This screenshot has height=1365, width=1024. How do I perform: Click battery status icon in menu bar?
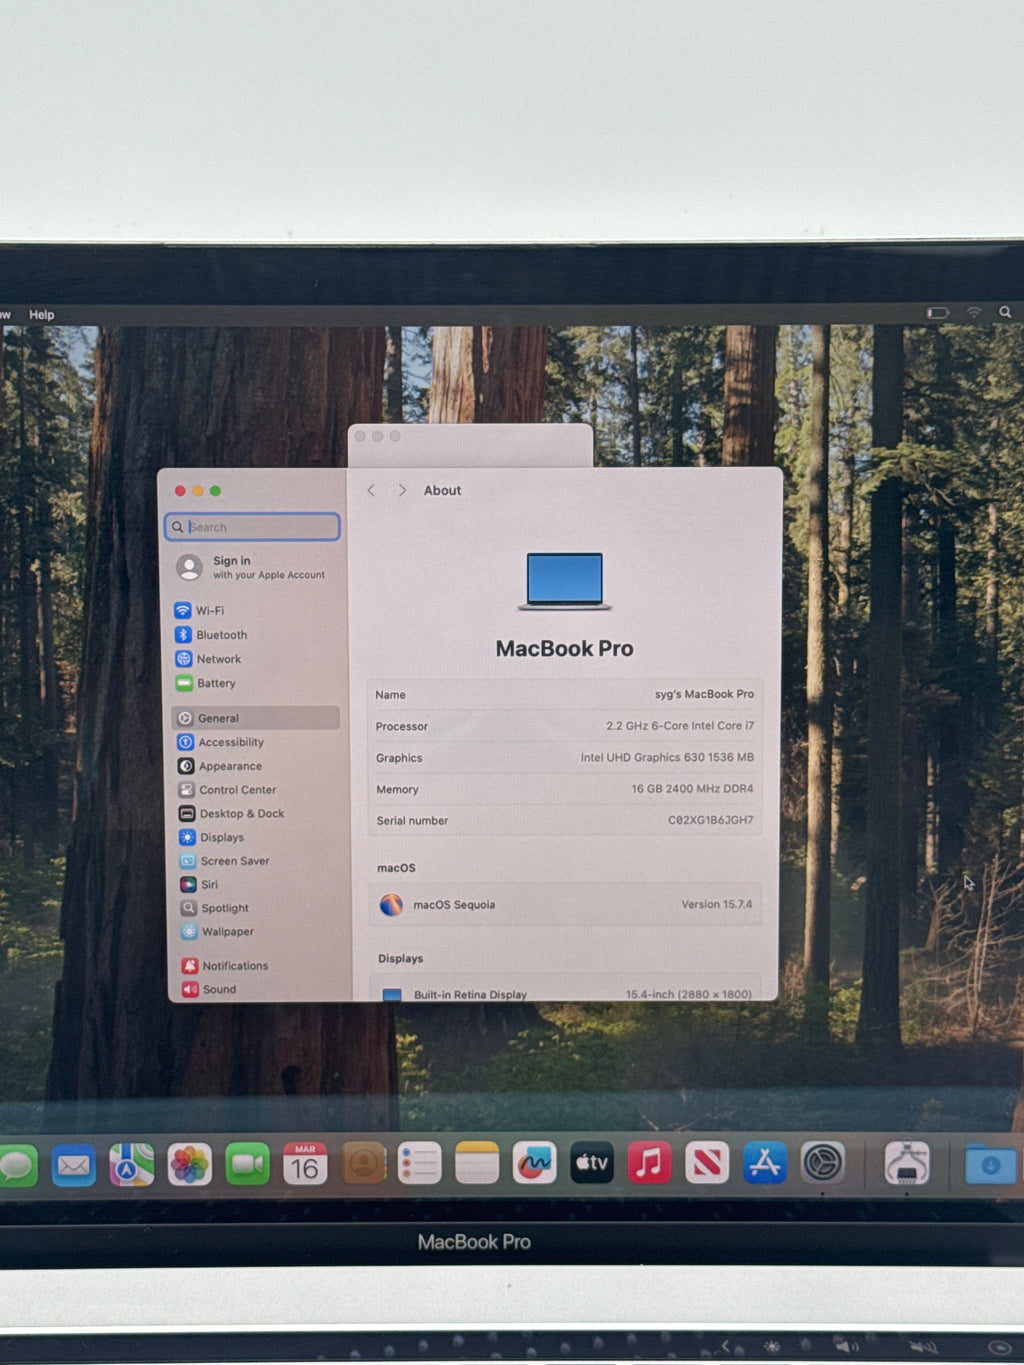tap(938, 313)
